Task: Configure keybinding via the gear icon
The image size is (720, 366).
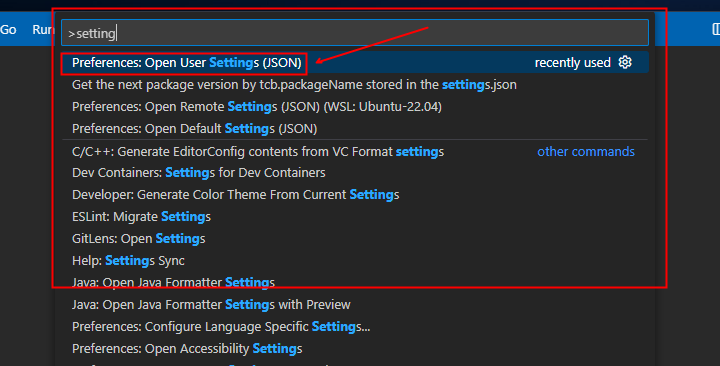Action: click(x=625, y=62)
